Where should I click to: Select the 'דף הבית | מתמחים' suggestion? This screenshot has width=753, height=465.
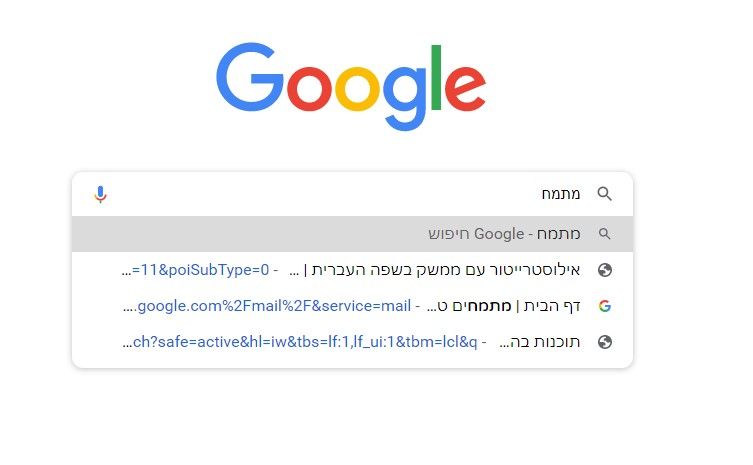click(352, 306)
